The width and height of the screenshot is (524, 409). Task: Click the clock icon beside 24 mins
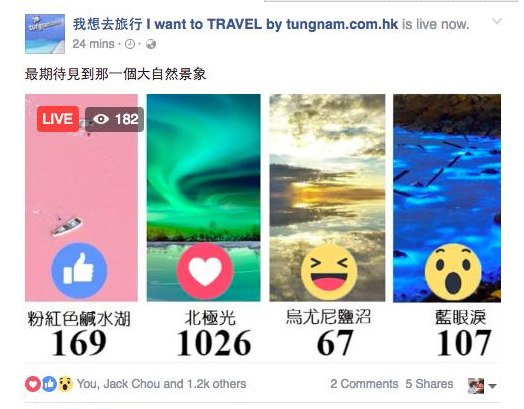130,44
